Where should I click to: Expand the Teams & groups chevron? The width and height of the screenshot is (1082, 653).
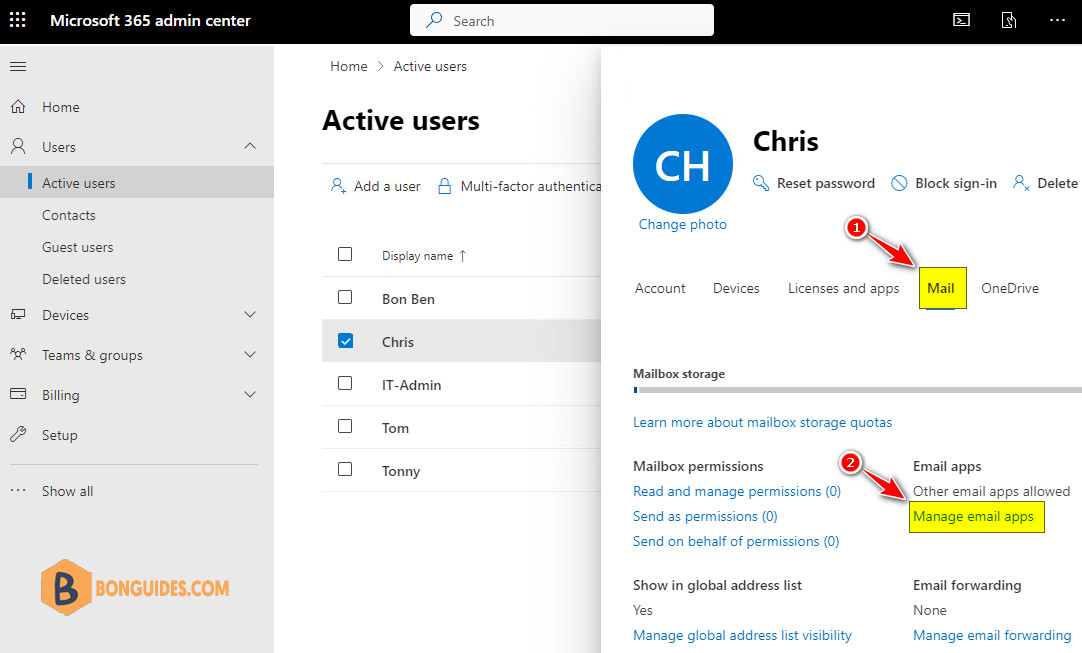(x=250, y=355)
